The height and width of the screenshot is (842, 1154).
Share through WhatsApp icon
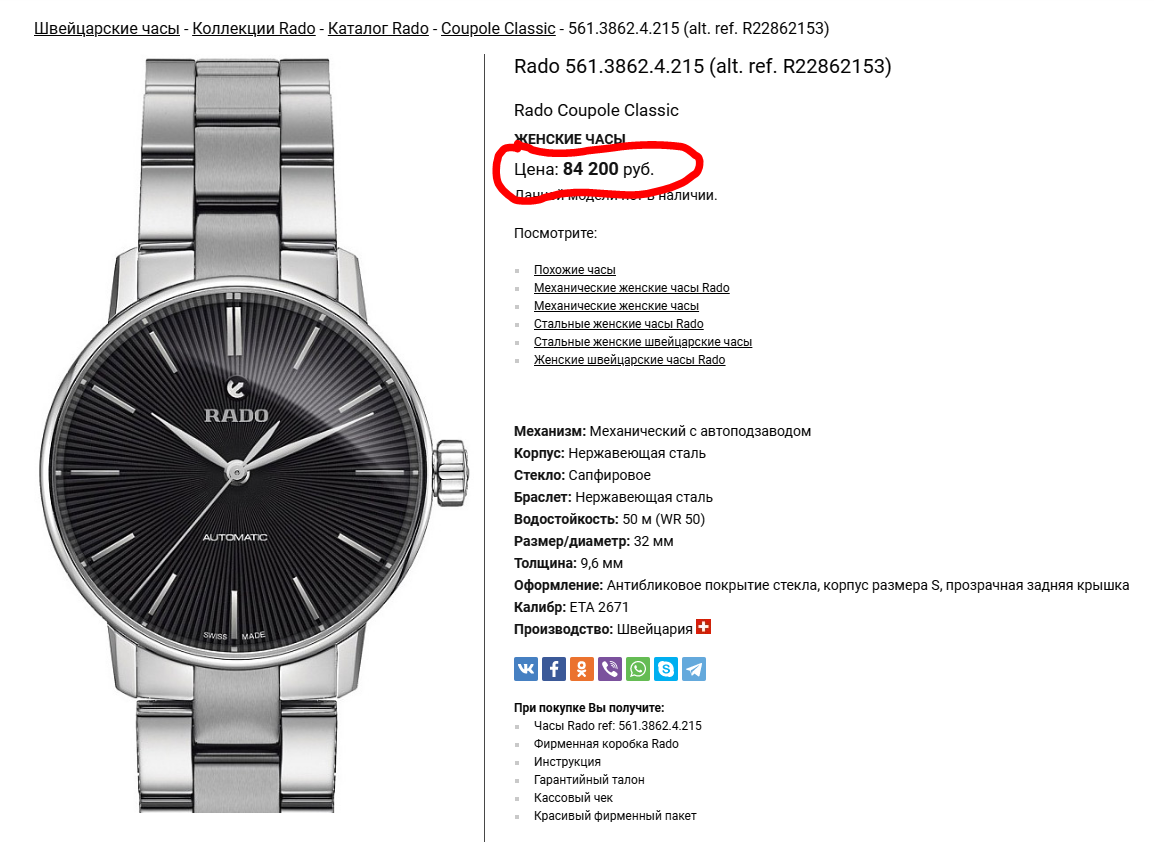(x=638, y=669)
